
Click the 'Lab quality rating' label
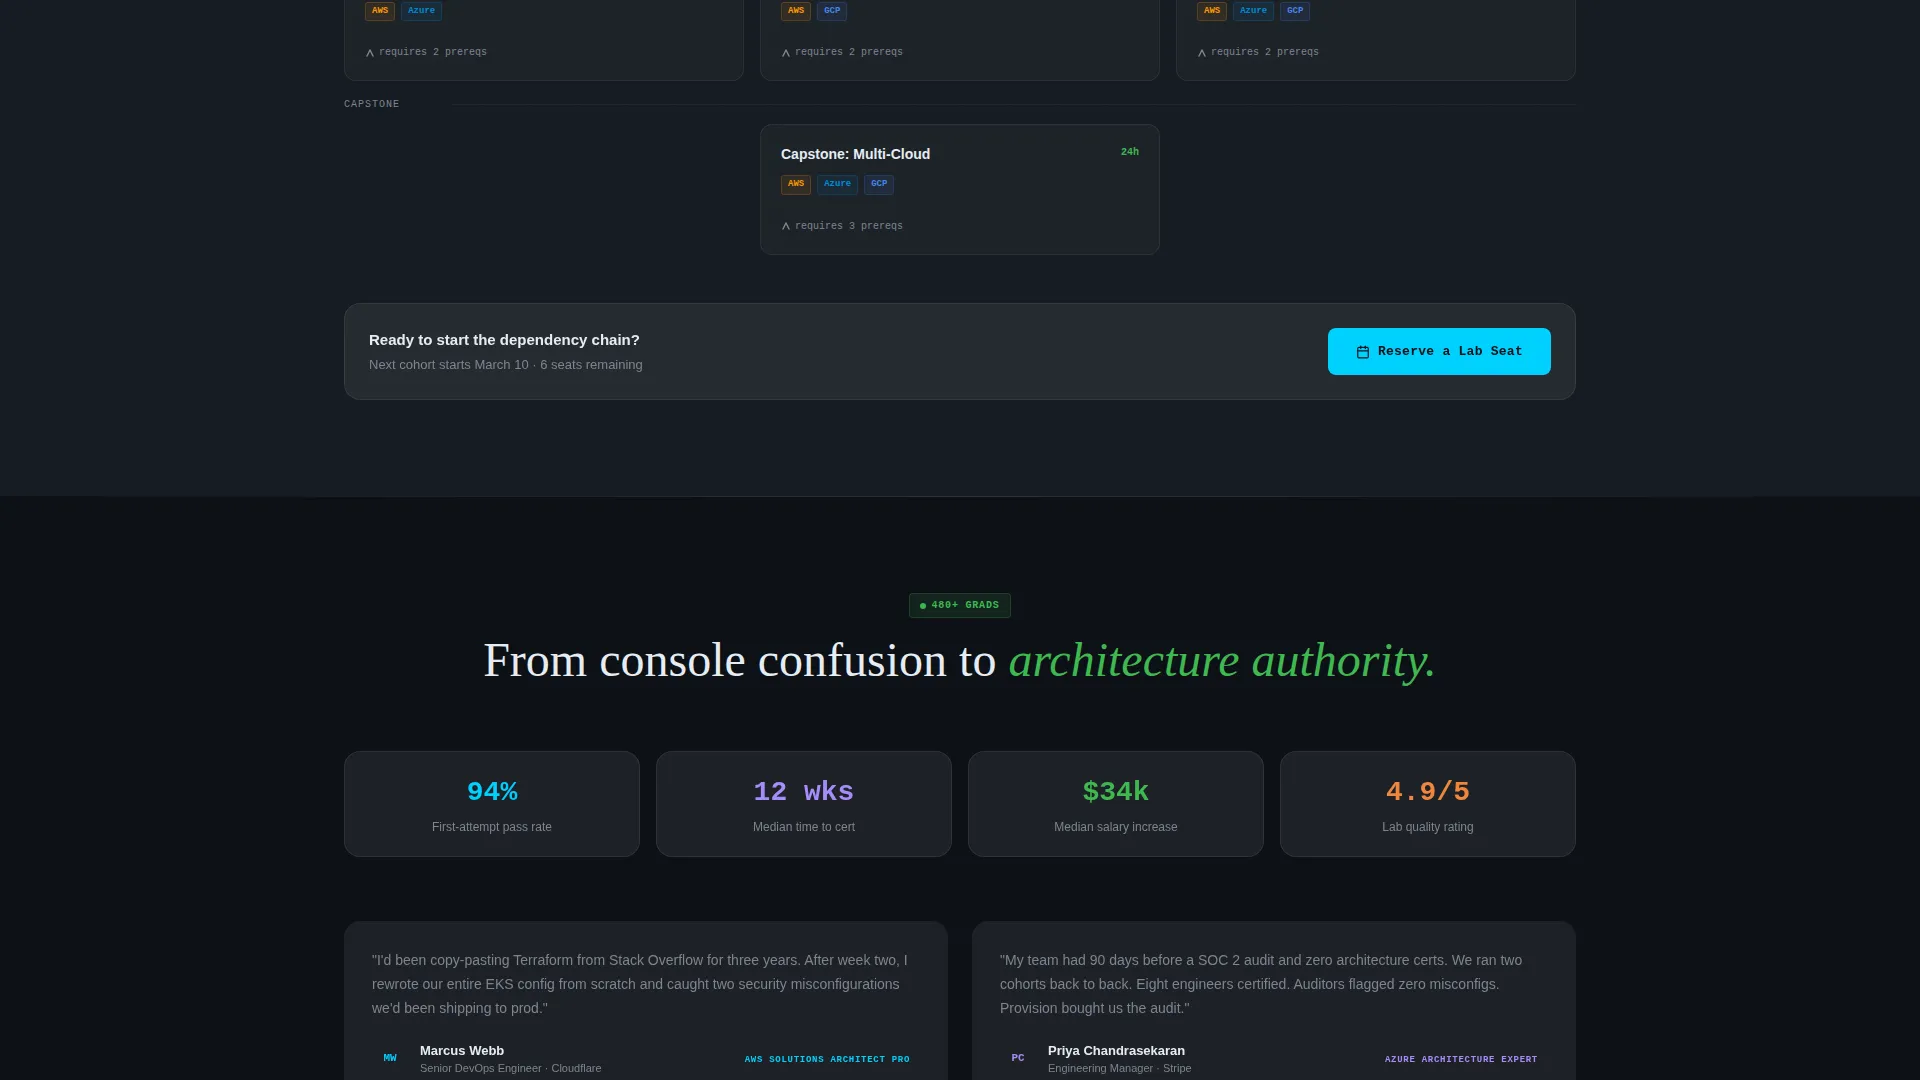click(x=1428, y=827)
